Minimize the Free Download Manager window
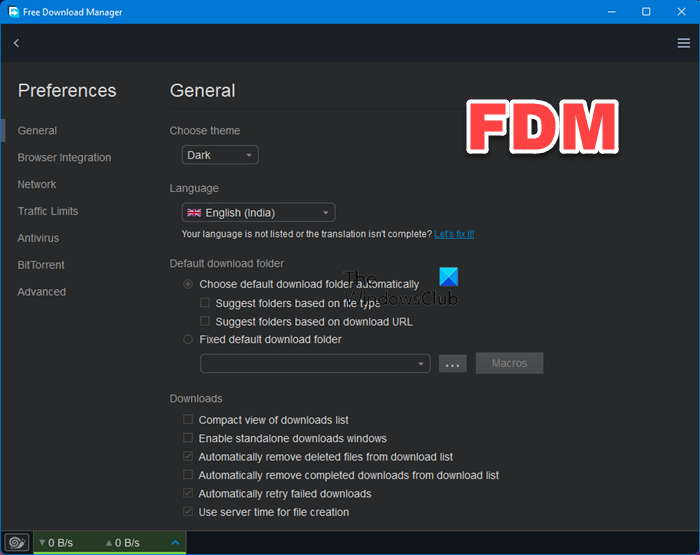 [x=612, y=12]
